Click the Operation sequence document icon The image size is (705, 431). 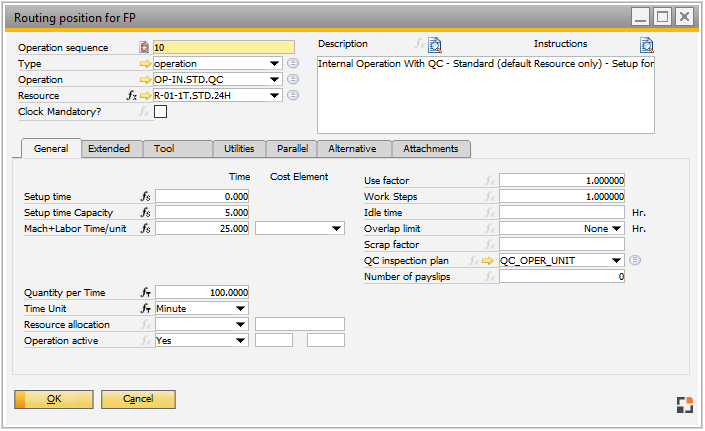(x=145, y=47)
